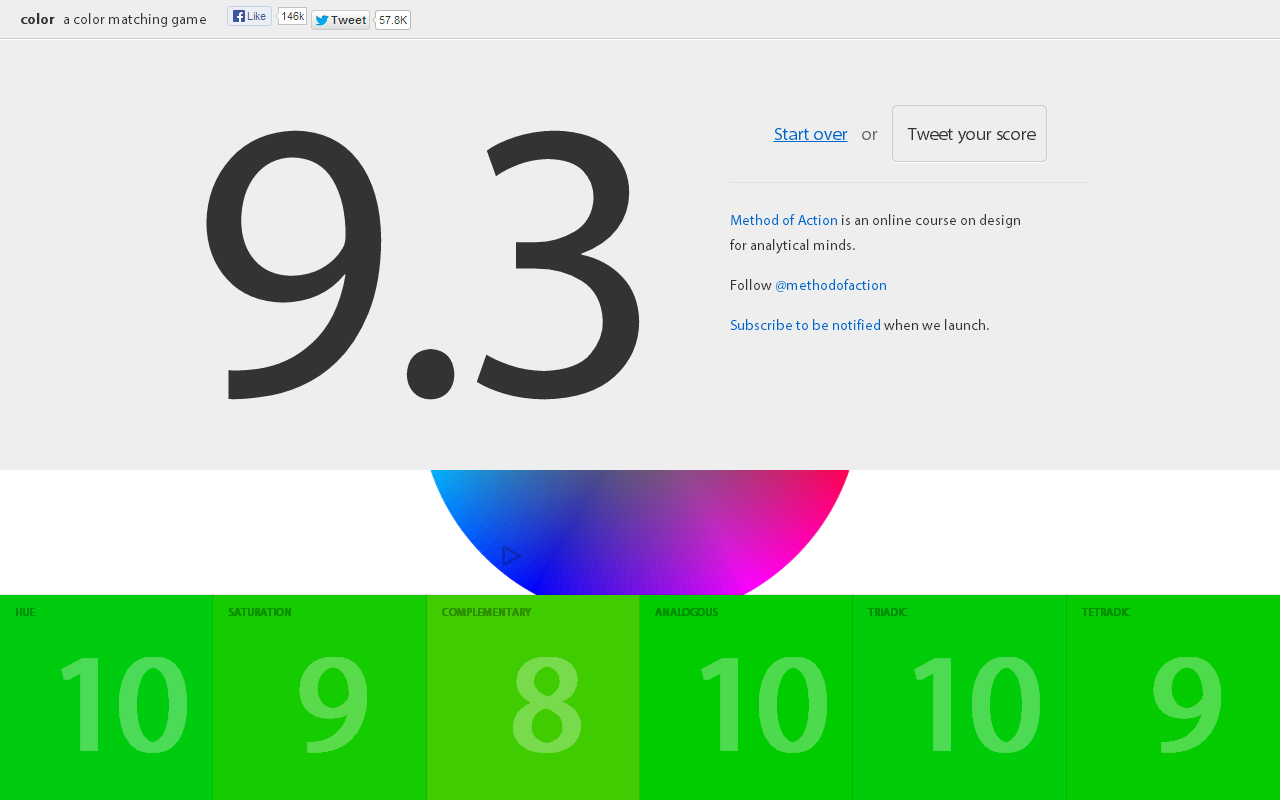
Task: Click the triangle marker on color wheel
Action: [x=511, y=556]
